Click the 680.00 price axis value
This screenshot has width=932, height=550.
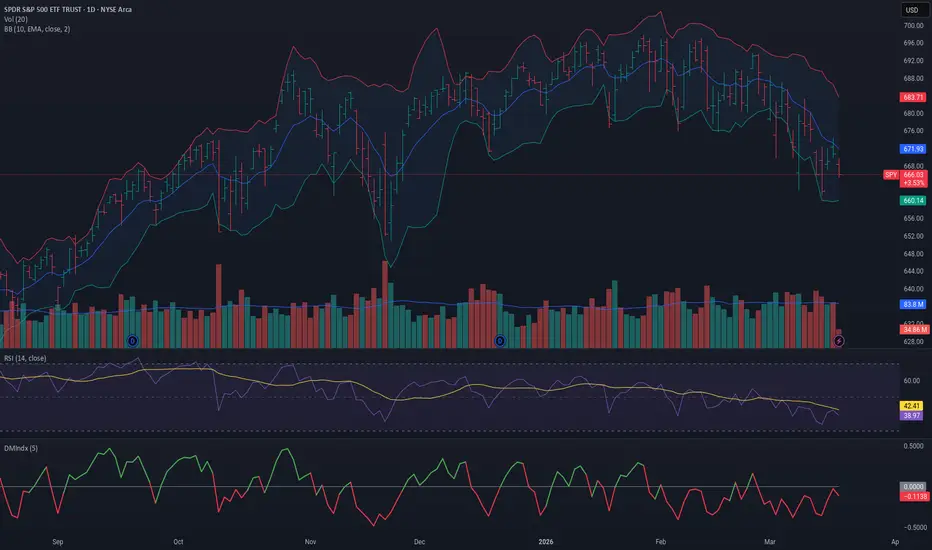point(913,113)
